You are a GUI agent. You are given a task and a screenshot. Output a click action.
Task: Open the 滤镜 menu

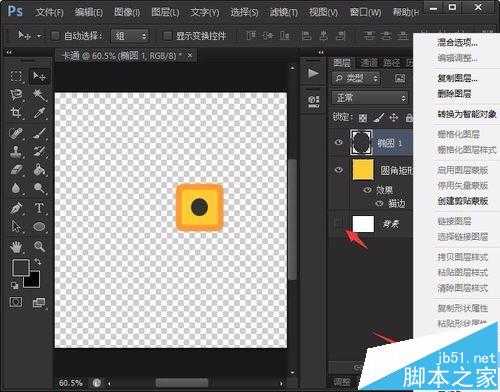click(284, 12)
